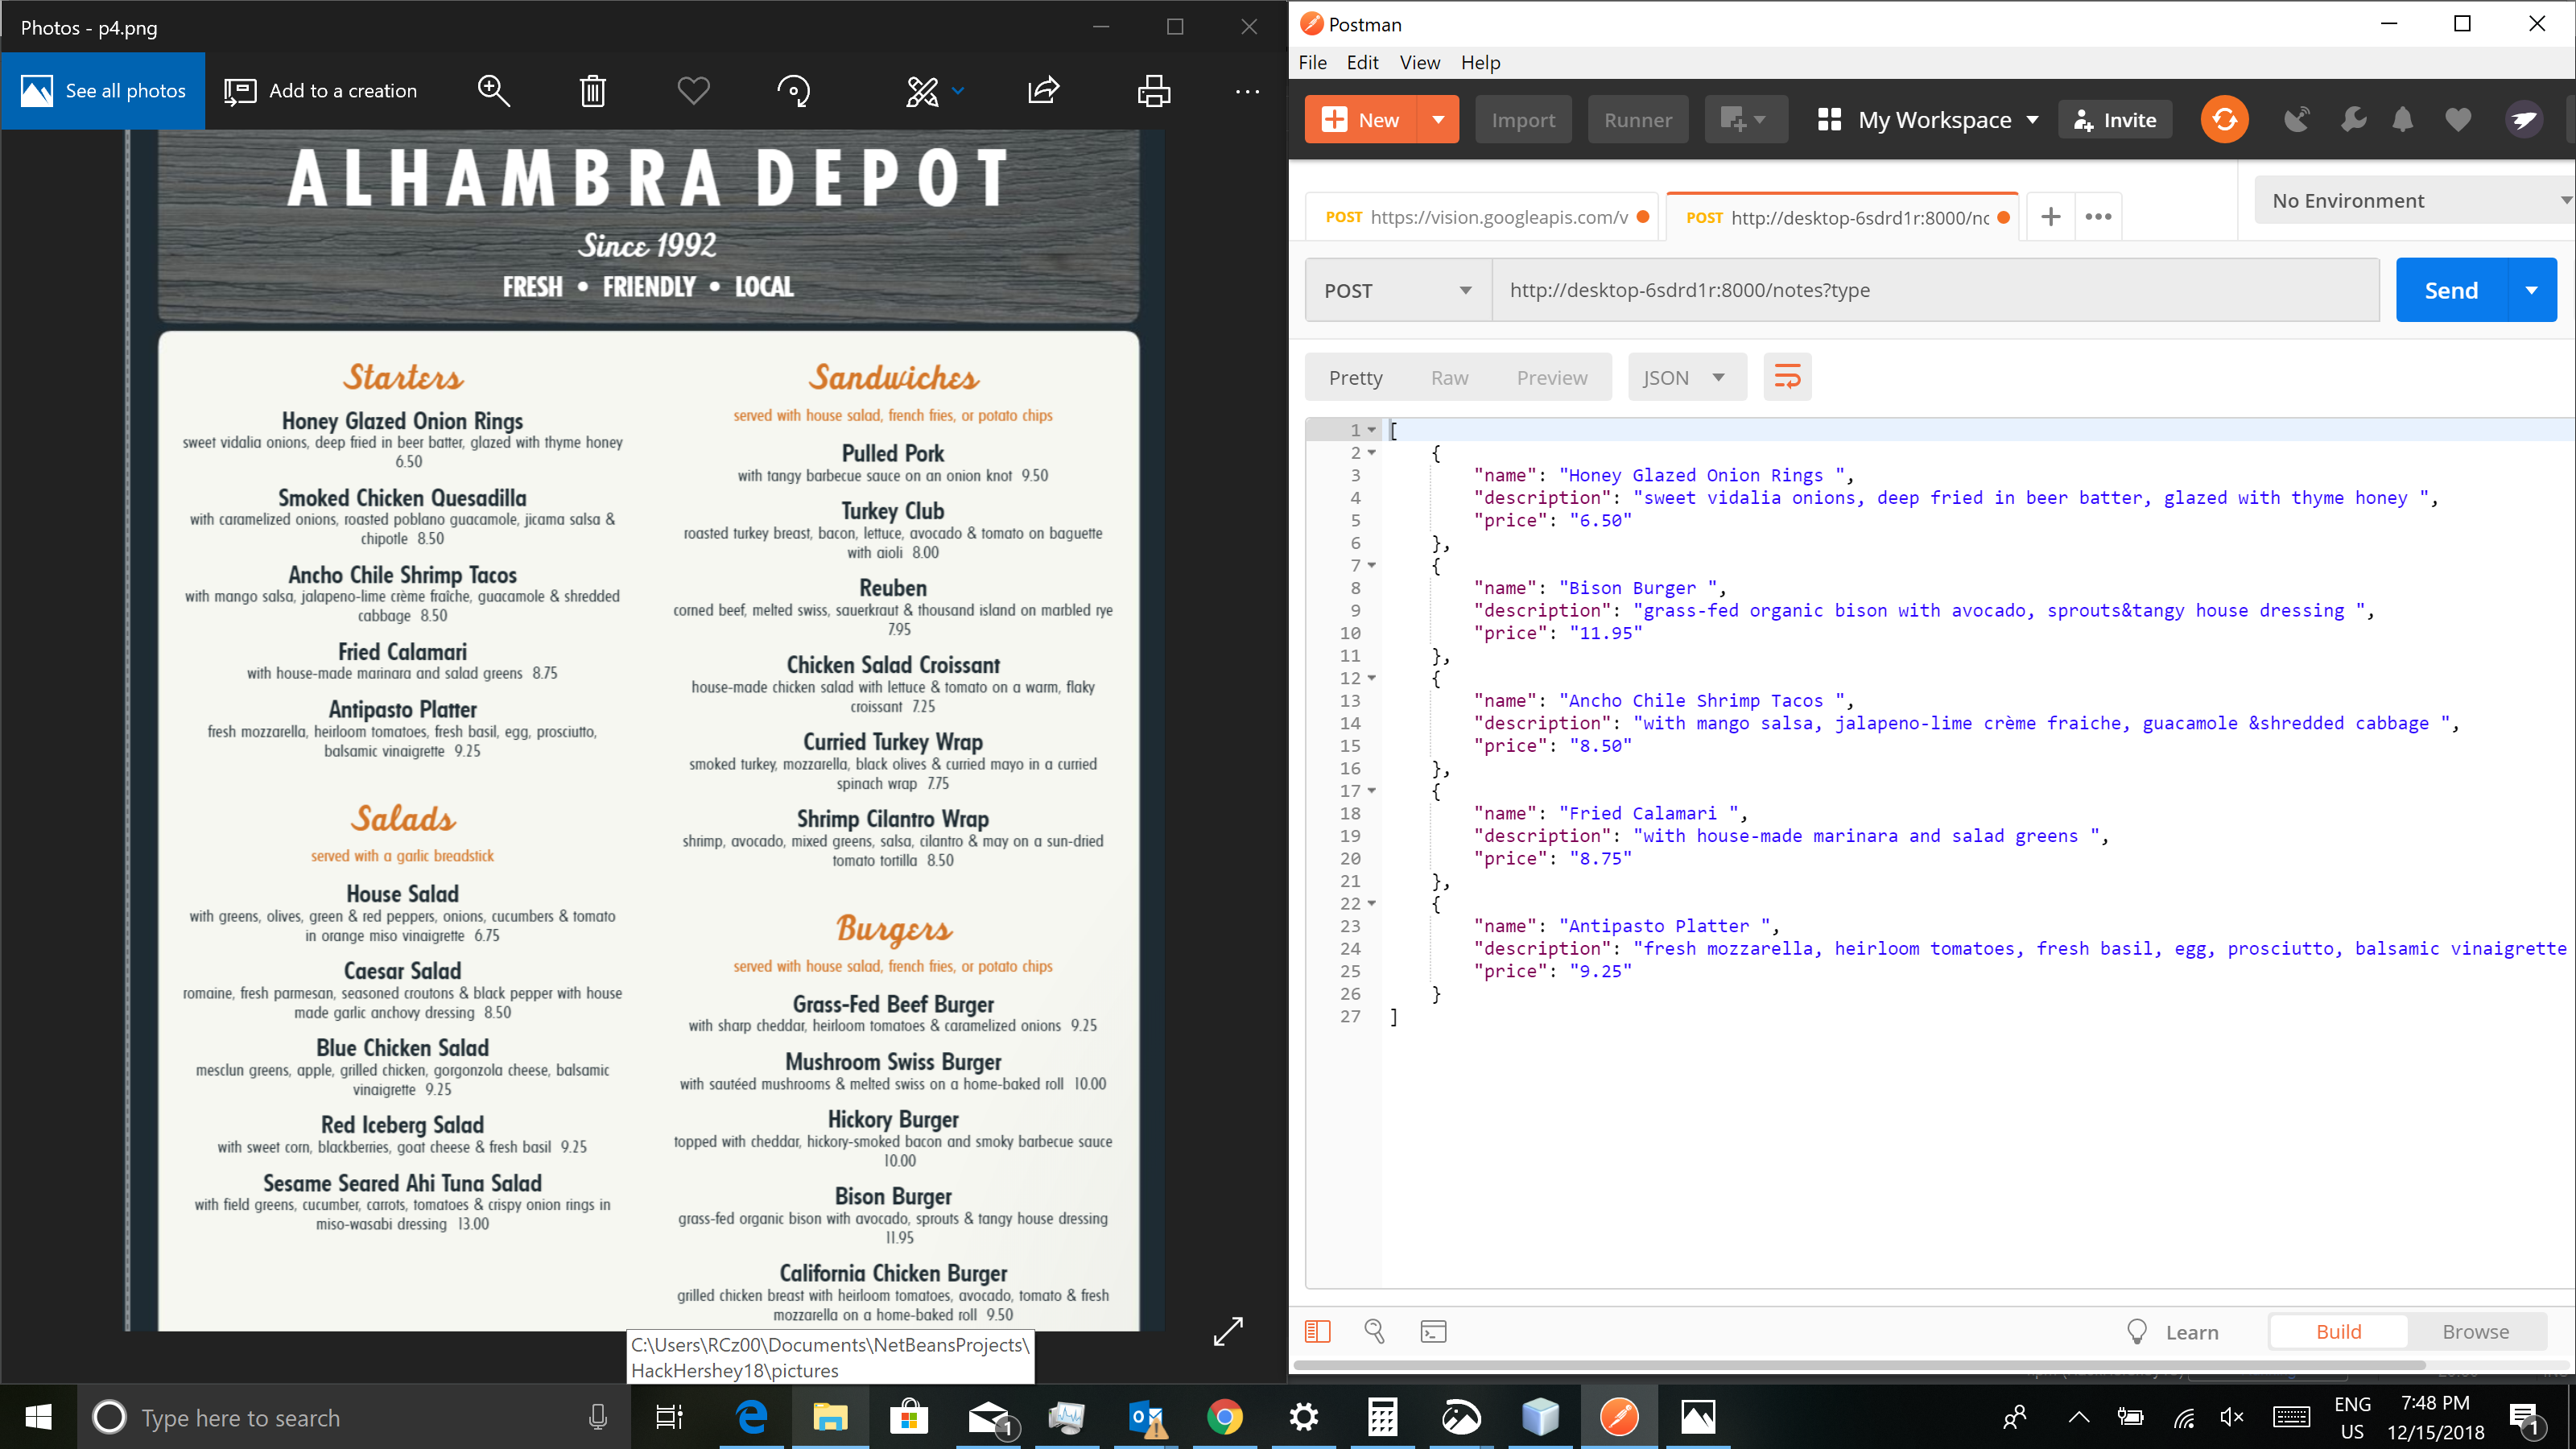Screen dimensions: 2576x1449
Task: Print the photo with the printer icon
Action: click(1153, 91)
